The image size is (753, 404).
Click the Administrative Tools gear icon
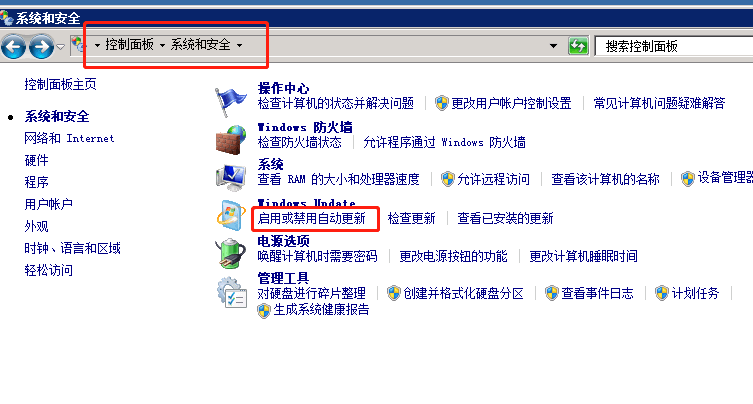(231, 292)
